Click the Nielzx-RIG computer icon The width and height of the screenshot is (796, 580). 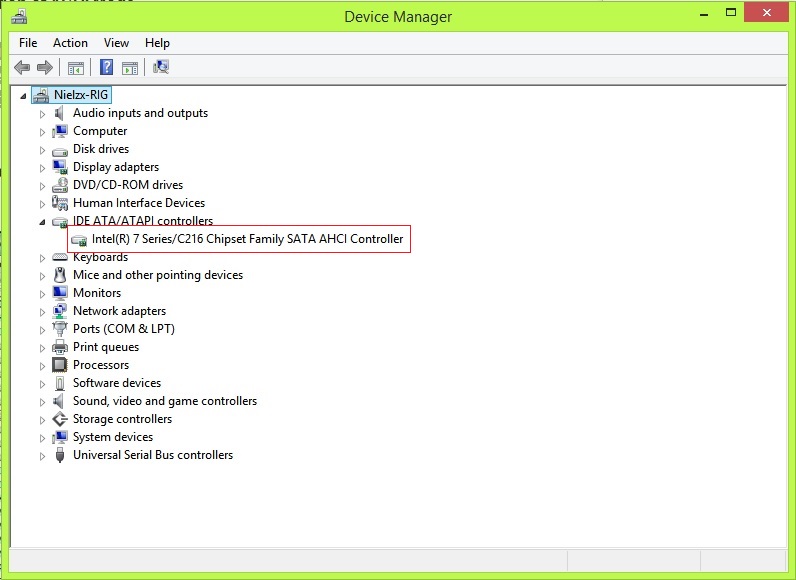pos(41,95)
